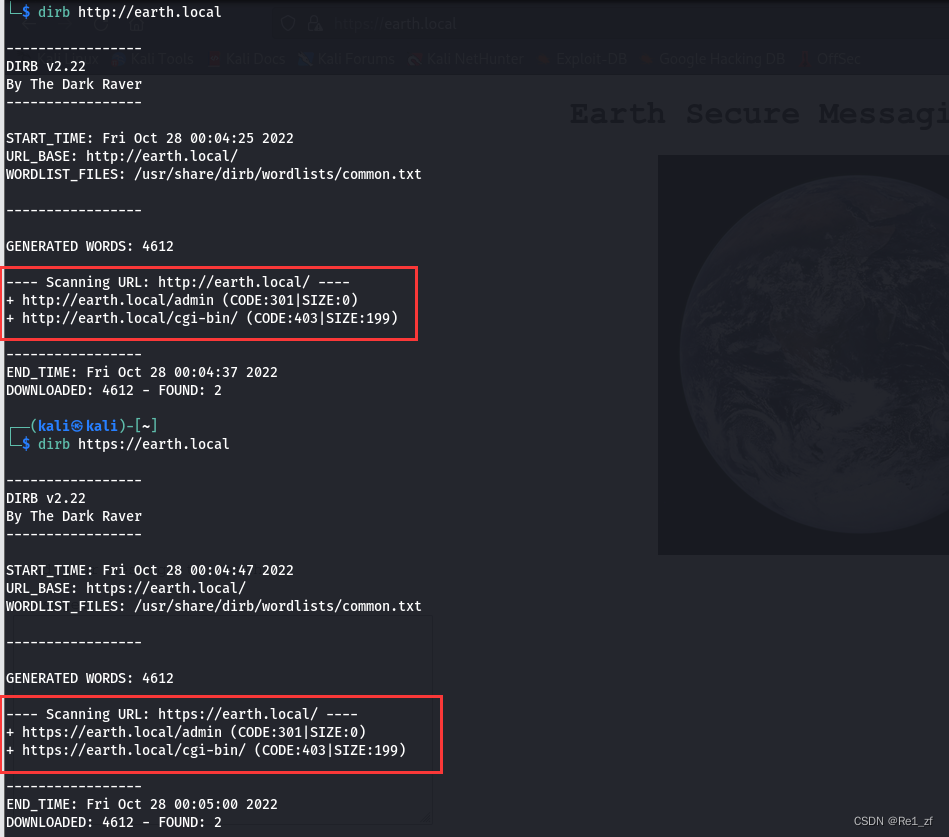This screenshot has width=949, height=837.
Task: Click the Earth globe image
Action: pyautogui.click(x=803, y=355)
